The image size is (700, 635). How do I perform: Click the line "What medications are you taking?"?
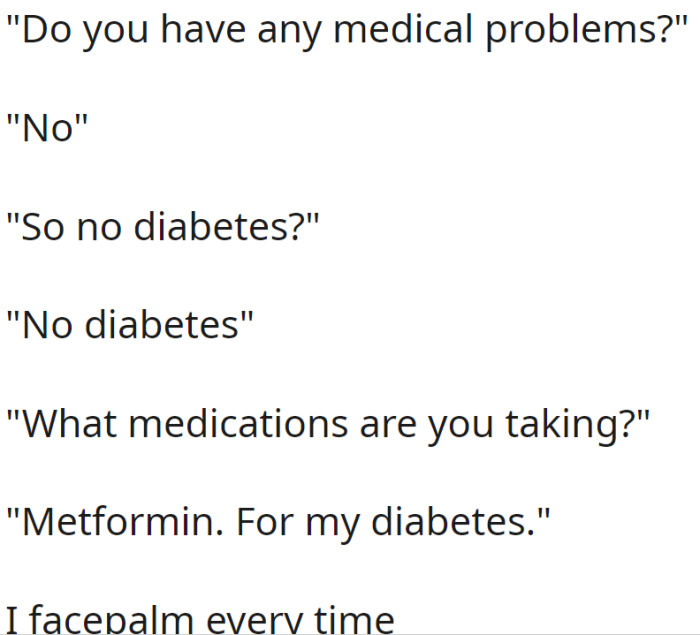pos(328,424)
